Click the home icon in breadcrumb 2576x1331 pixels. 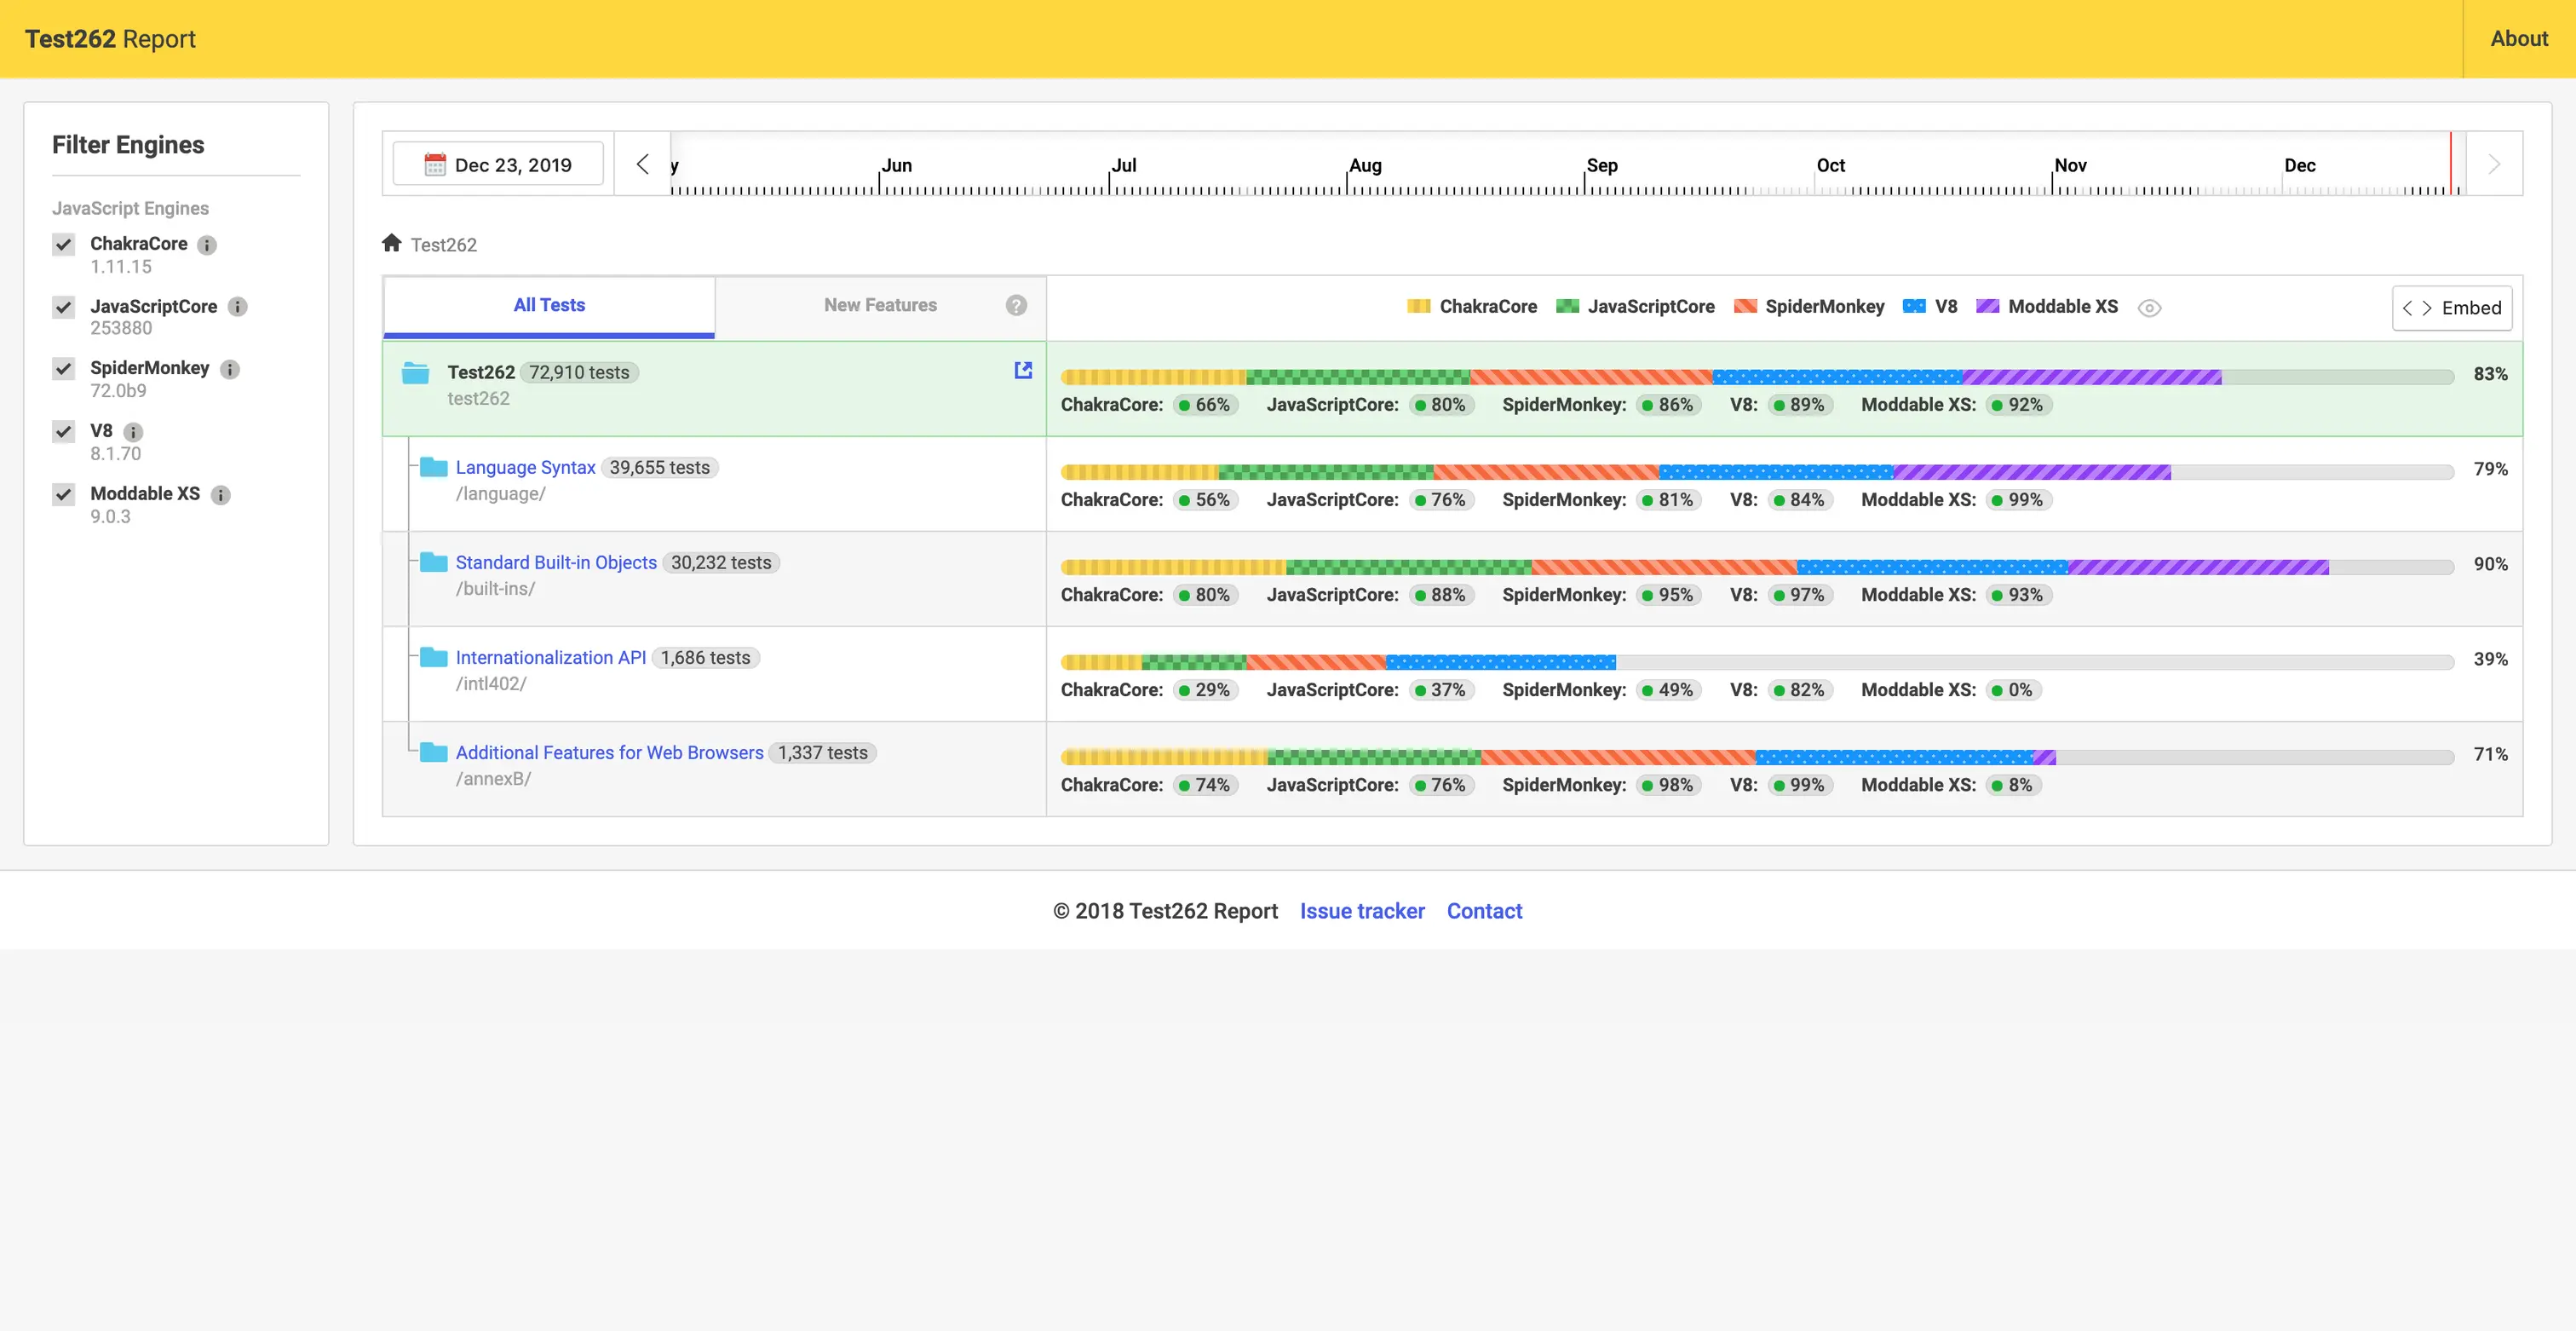point(391,243)
